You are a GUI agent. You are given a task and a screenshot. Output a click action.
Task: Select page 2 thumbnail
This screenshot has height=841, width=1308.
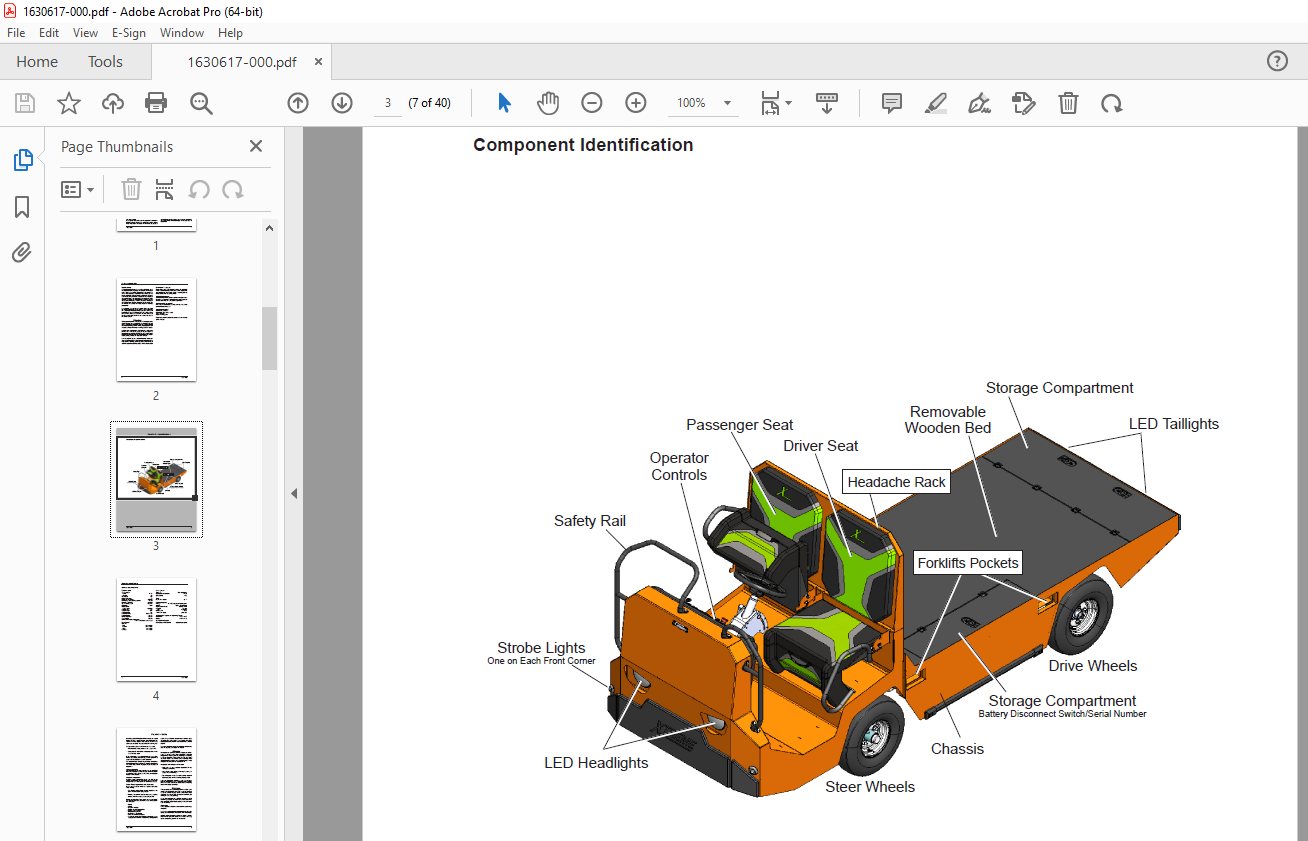coord(156,330)
